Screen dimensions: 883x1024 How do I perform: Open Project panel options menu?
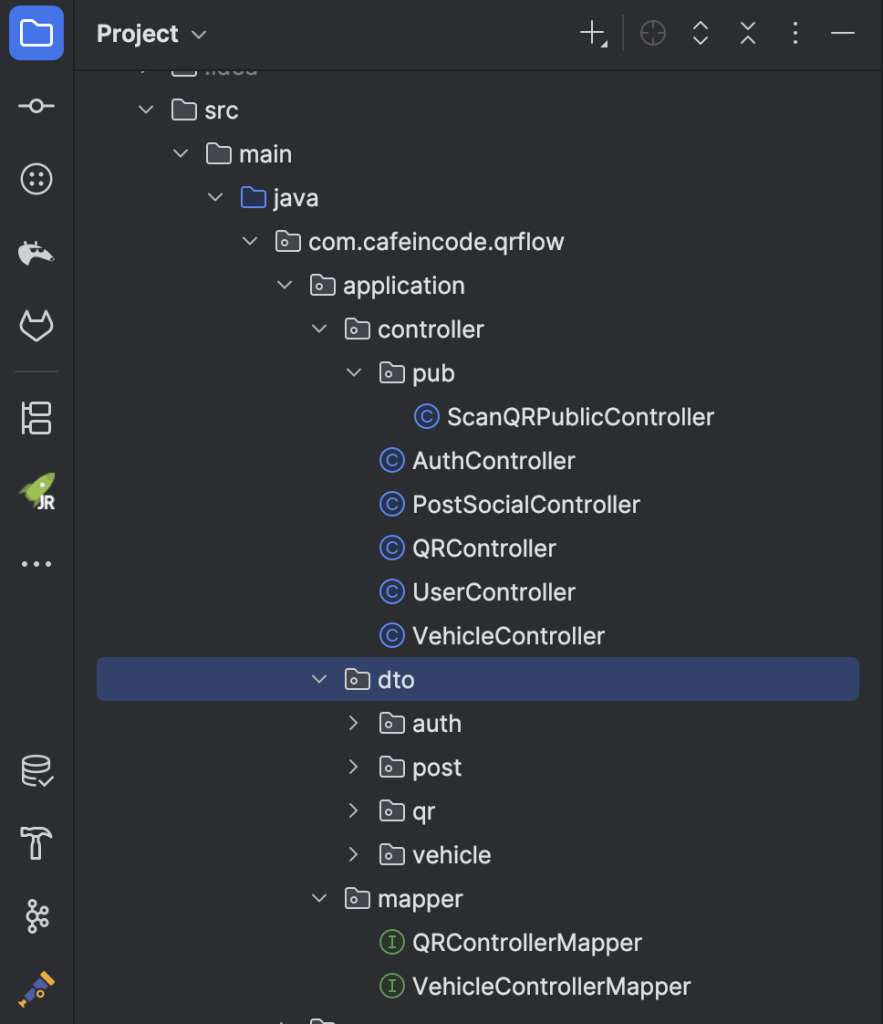tap(795, 34)
